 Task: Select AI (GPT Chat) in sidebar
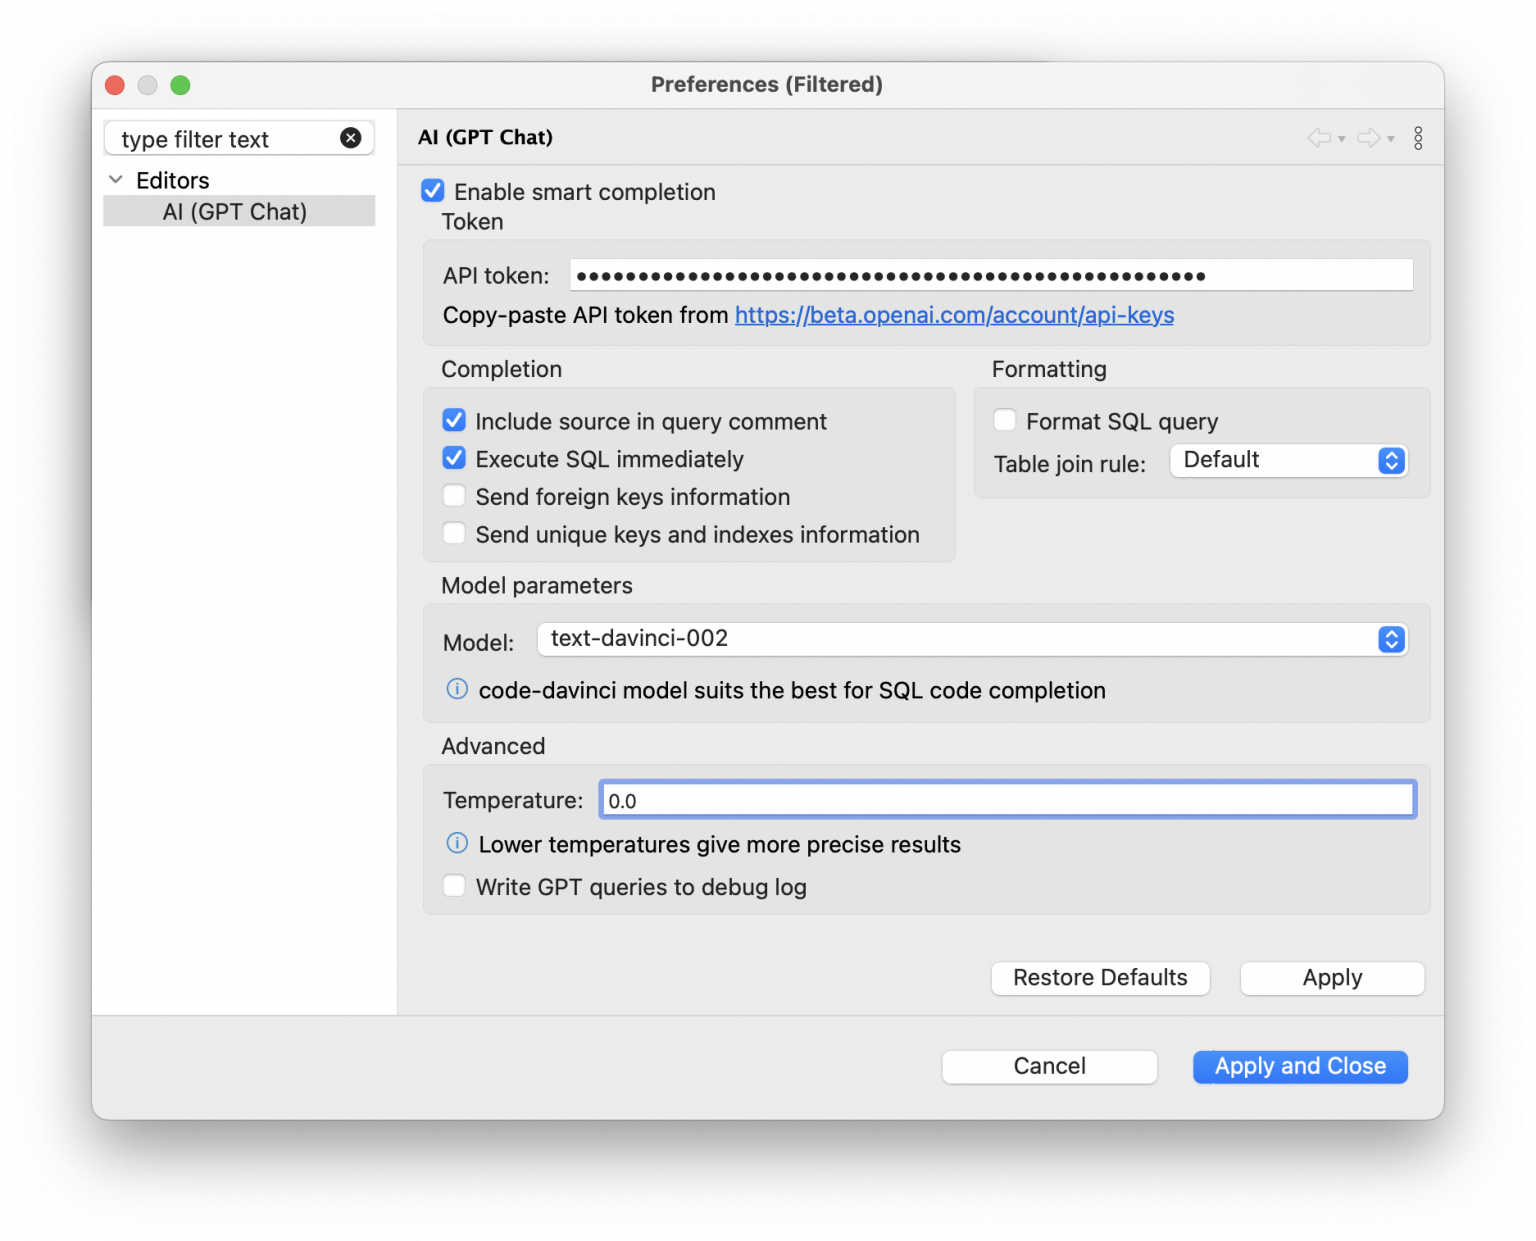(236, 211)
